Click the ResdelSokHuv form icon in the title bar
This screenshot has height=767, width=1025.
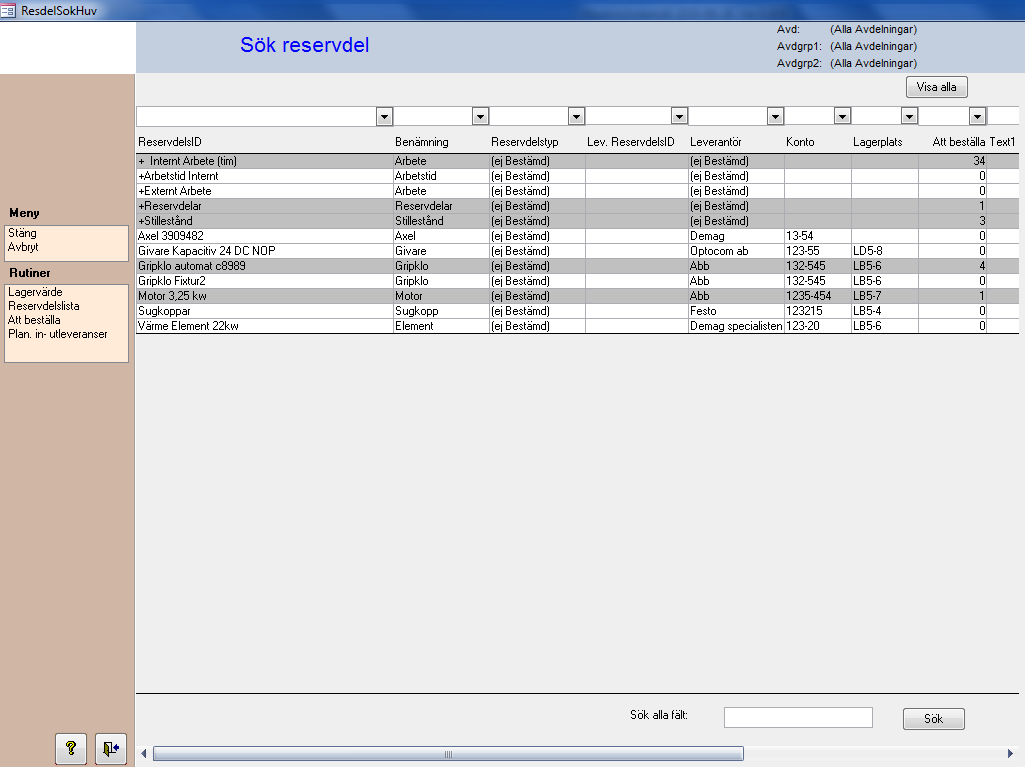point(8,10)
